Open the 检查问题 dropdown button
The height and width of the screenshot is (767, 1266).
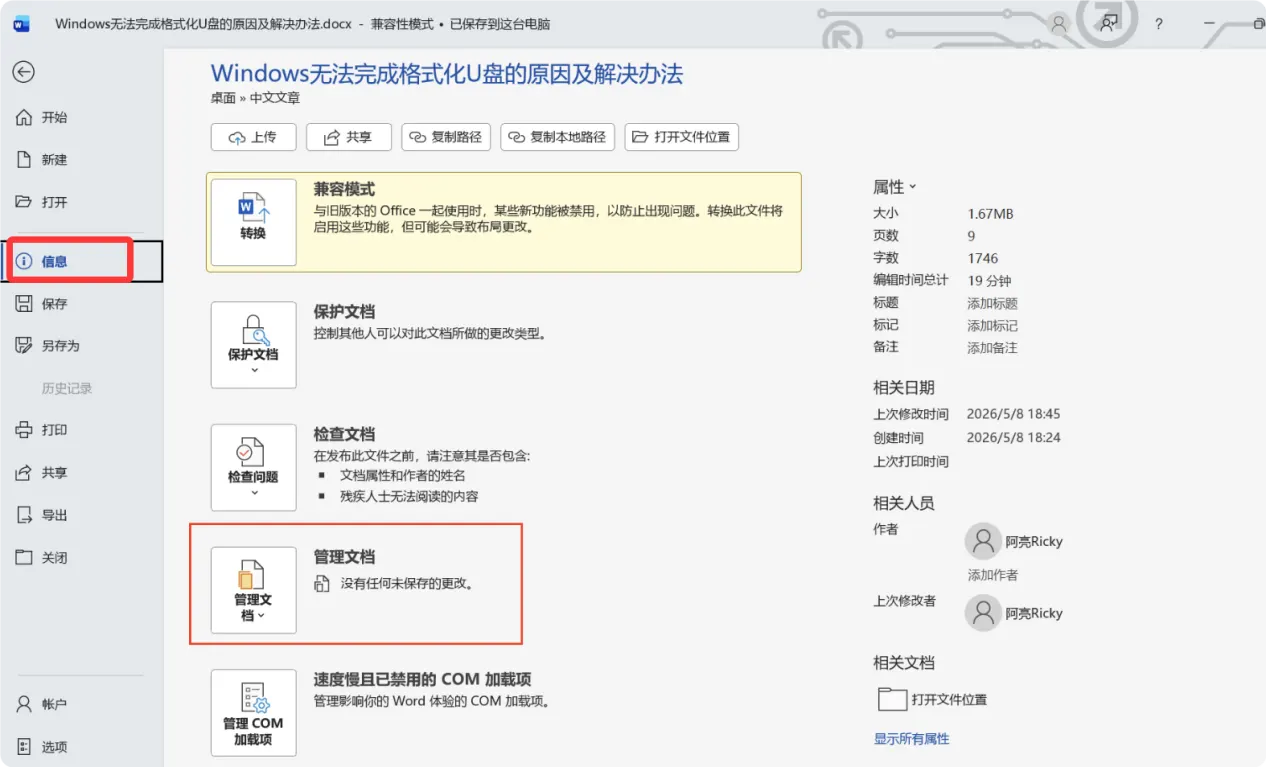pos(253,467)
